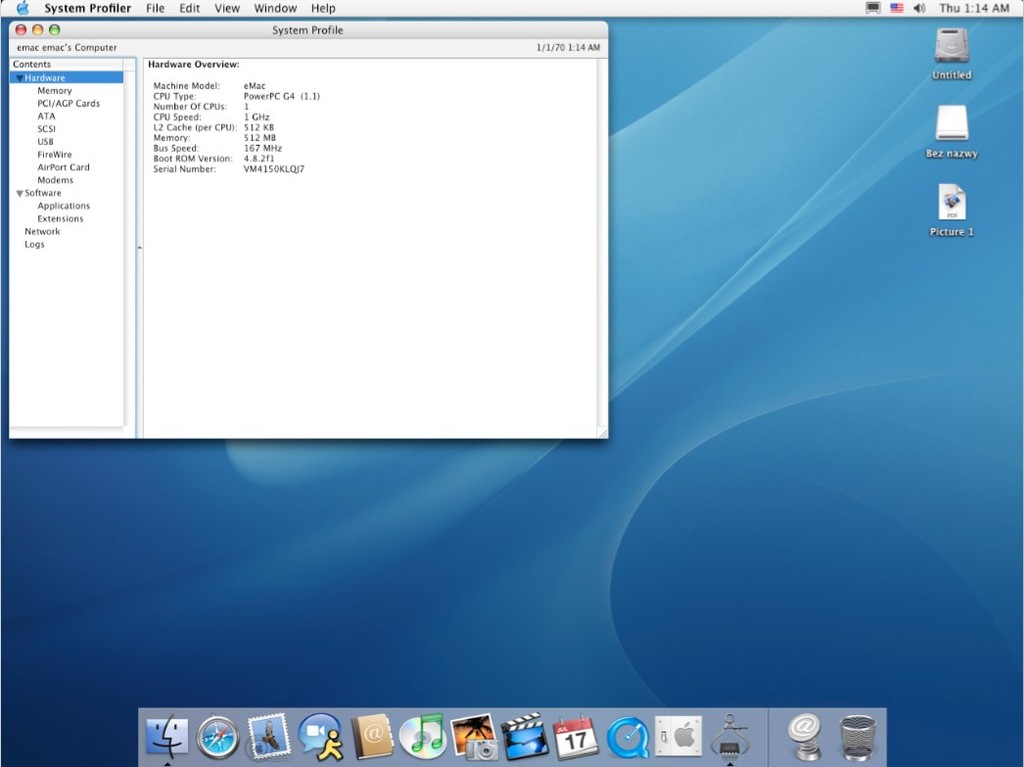This screenshot has width=1024, height=767.
Task: Select Network in the sidebar
Action: click(x=42, y=232)
